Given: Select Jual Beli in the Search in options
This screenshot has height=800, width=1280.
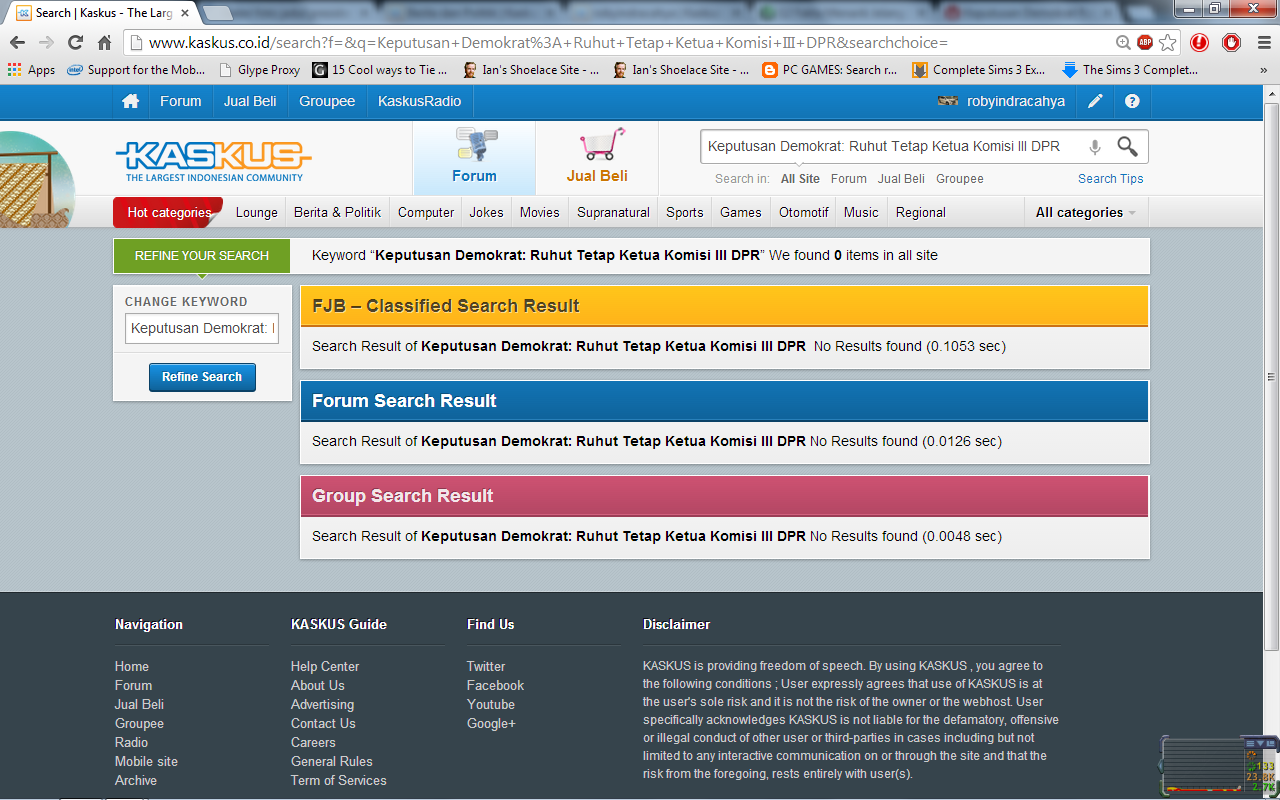Looking at the screenshot, I should pyautogui.click(x=901, y=179).
